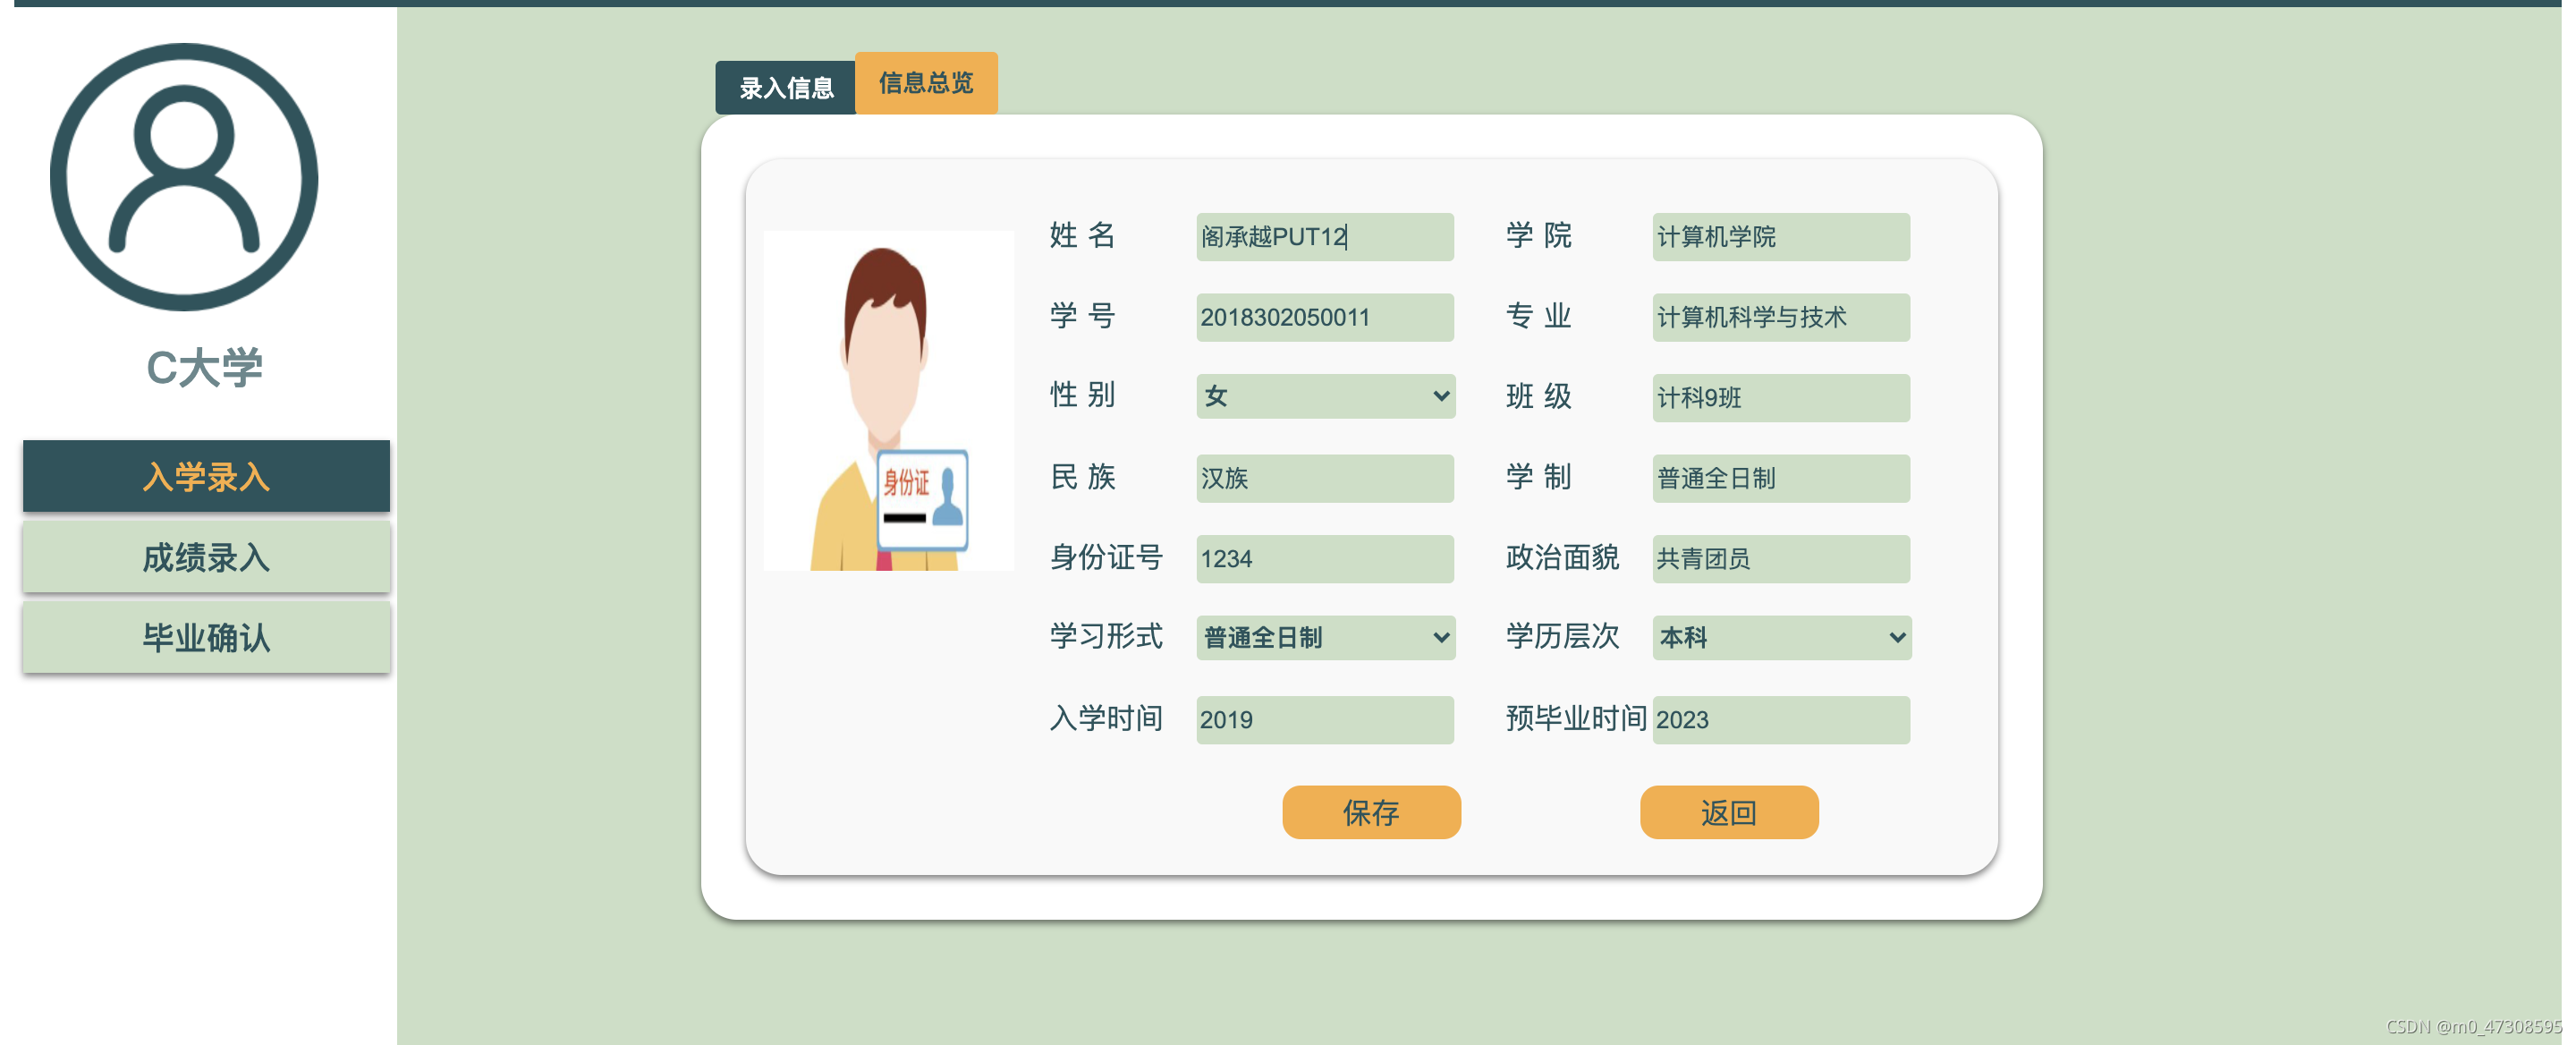2576x1045 pixels.
Task: Open 成绩录入 from the sidebar
Action: pyautogui.click(x=206, y=558)
